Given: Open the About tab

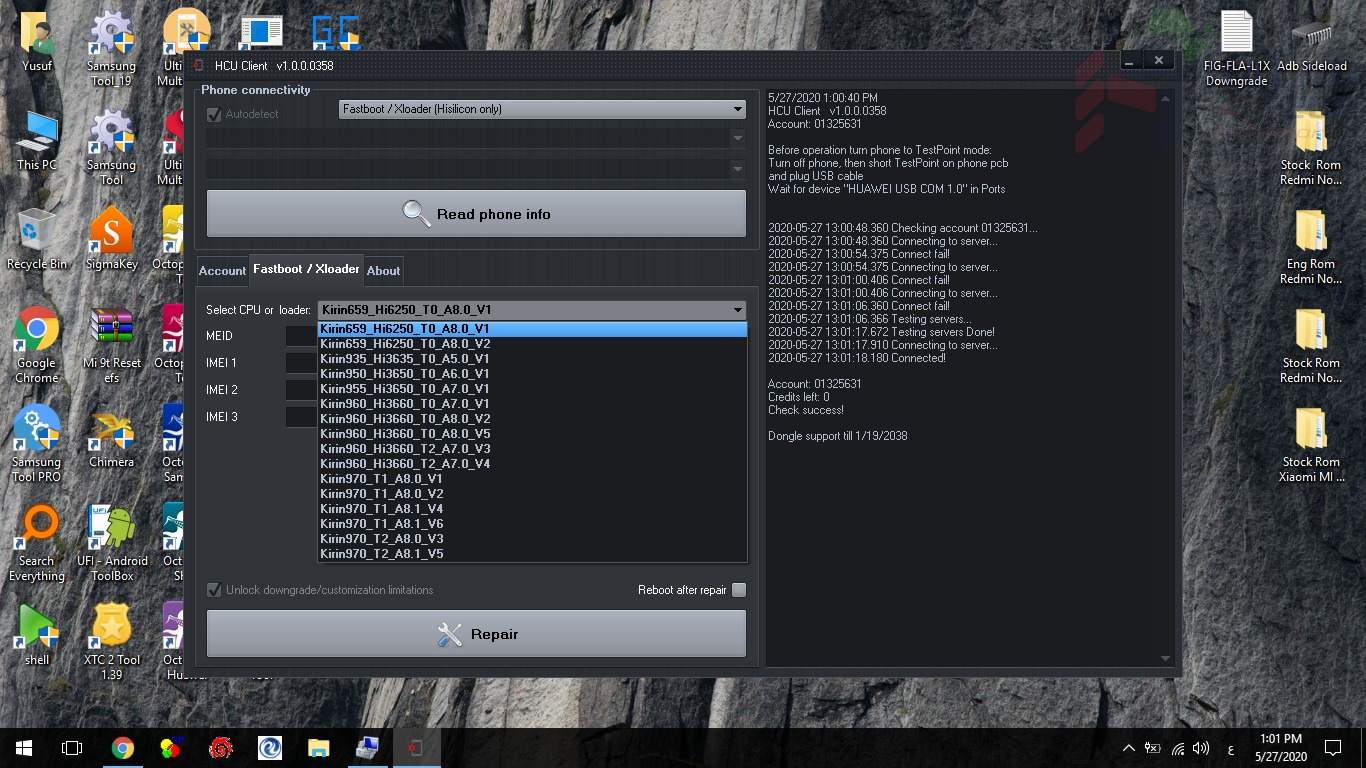Looking at the screenshot, I should coord(383,271).
